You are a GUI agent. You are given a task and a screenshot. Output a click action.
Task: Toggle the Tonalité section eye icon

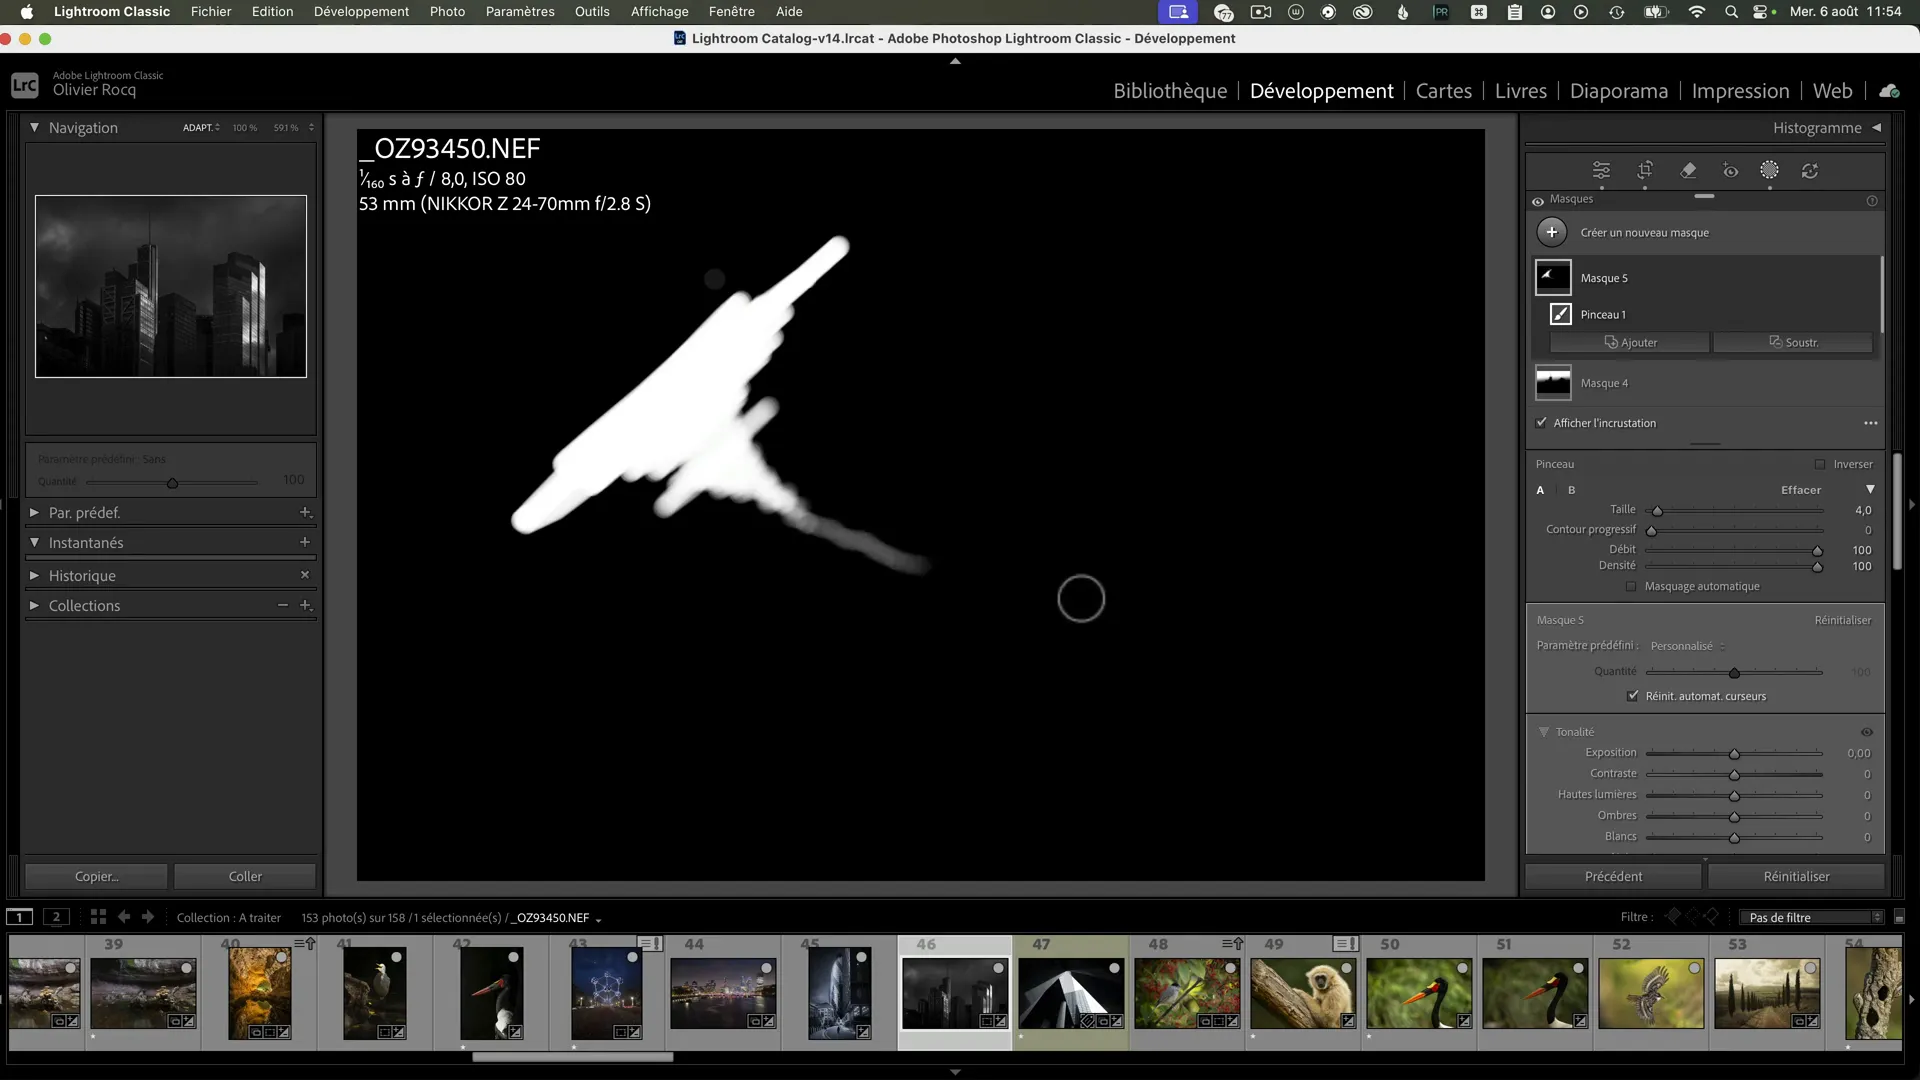1867,732
